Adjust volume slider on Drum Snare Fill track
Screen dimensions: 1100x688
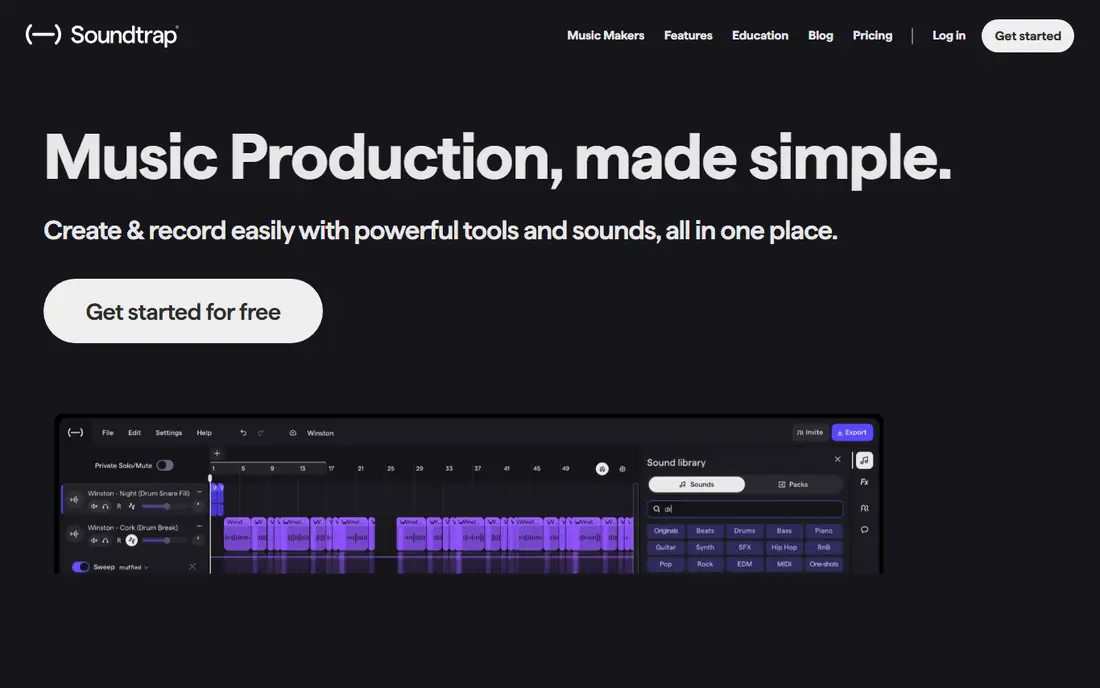166,506
